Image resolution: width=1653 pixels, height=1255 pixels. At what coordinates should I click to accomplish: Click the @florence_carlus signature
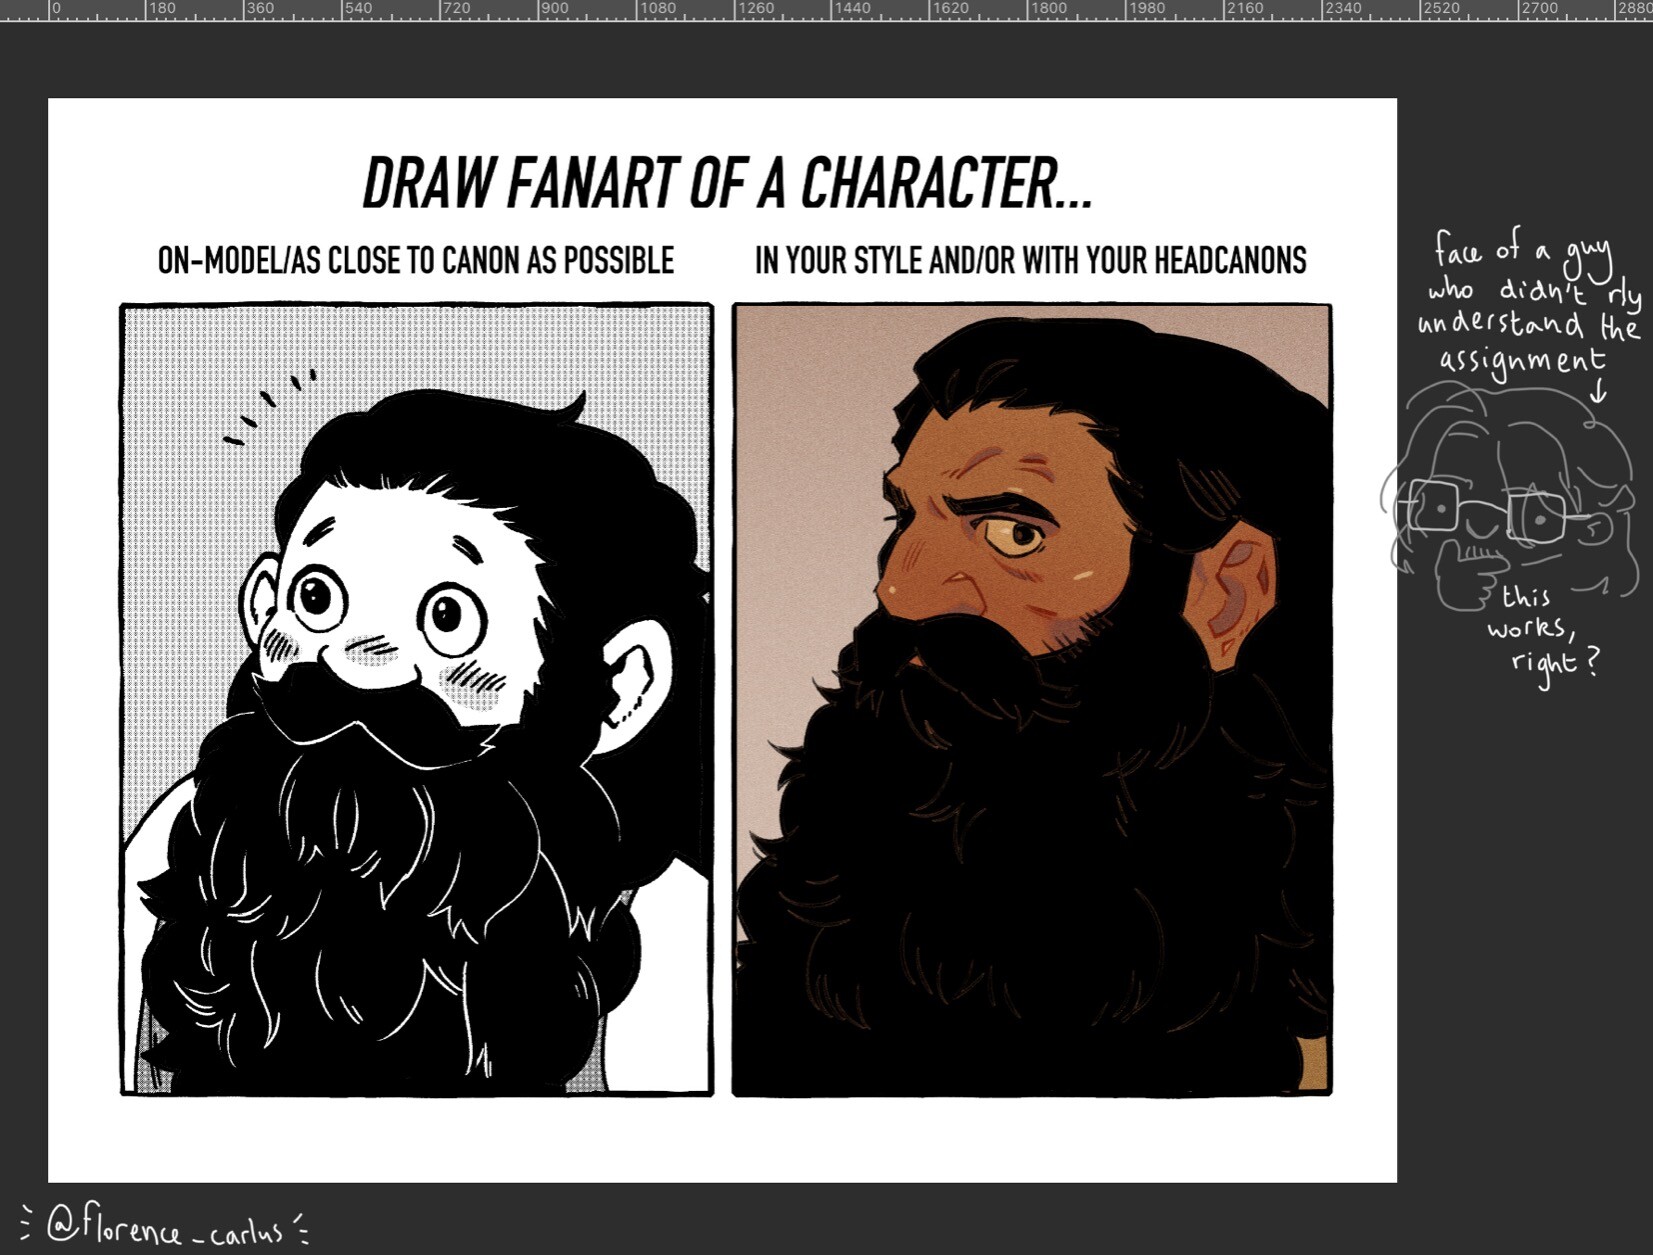pos(165,1225)
